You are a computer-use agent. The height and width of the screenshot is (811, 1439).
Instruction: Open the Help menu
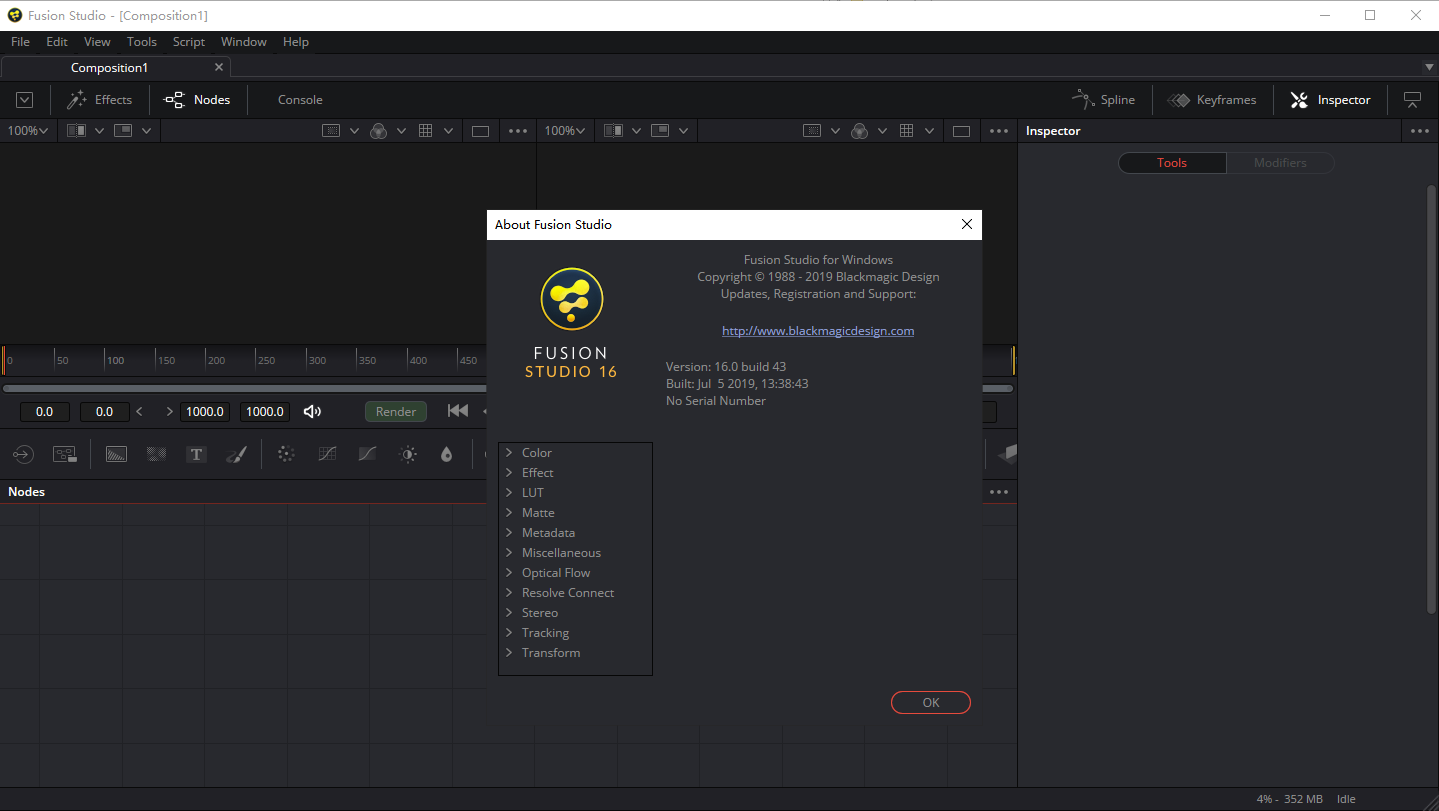(x=296, y=42)
